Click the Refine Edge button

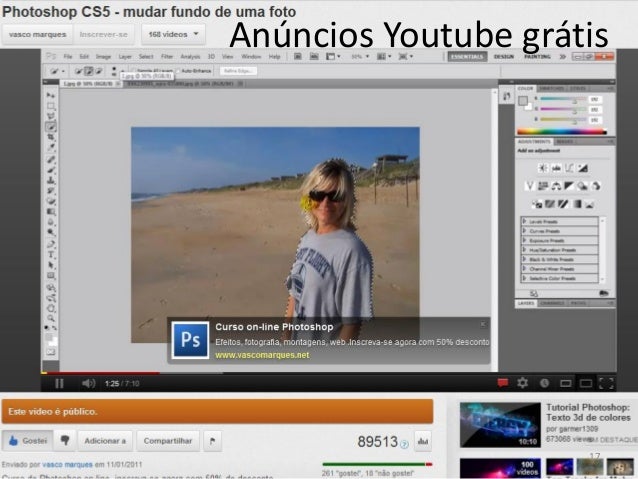[x=238, y=71]
